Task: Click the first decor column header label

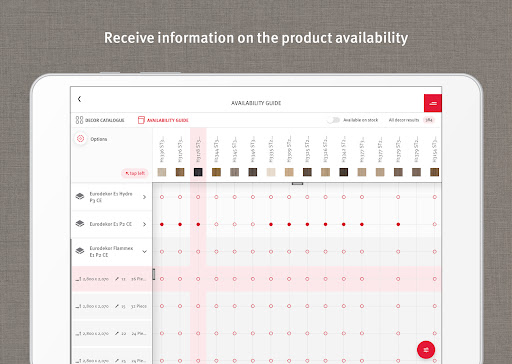Action: (162, 149)
